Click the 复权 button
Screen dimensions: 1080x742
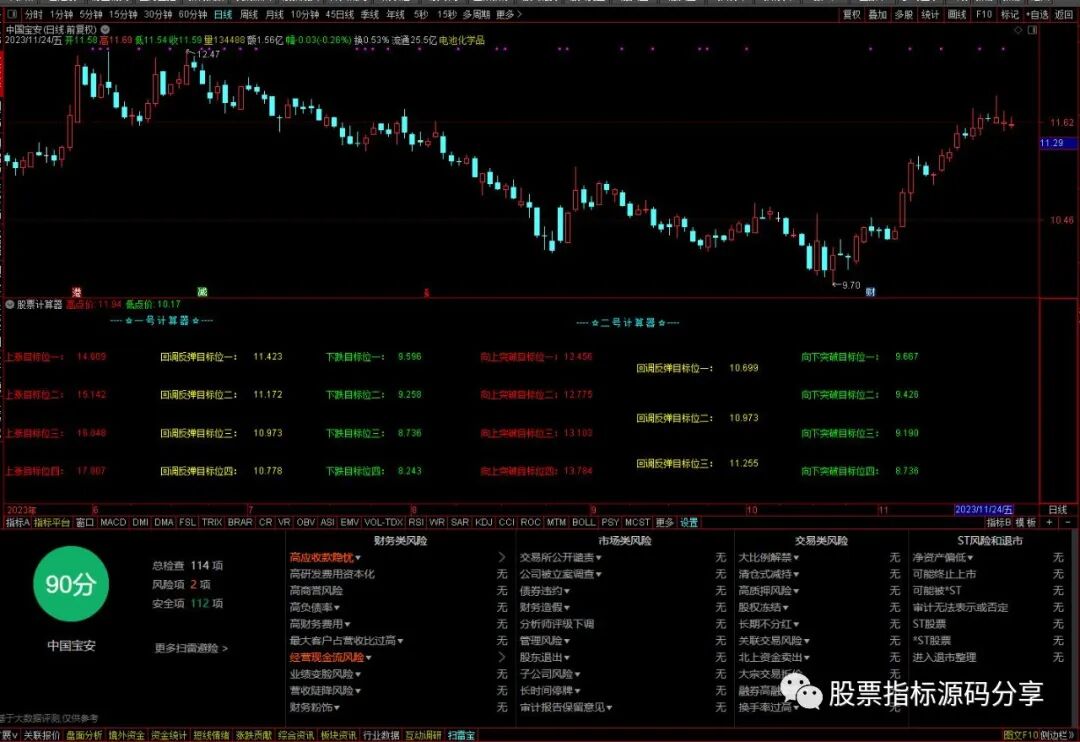851,14
